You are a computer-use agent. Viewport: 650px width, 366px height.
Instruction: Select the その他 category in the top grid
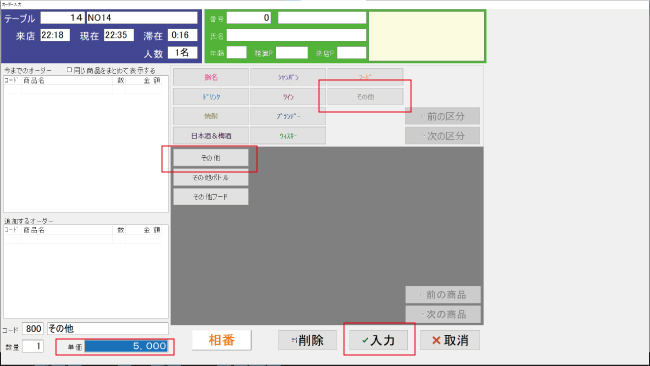(x=365, y=97)
